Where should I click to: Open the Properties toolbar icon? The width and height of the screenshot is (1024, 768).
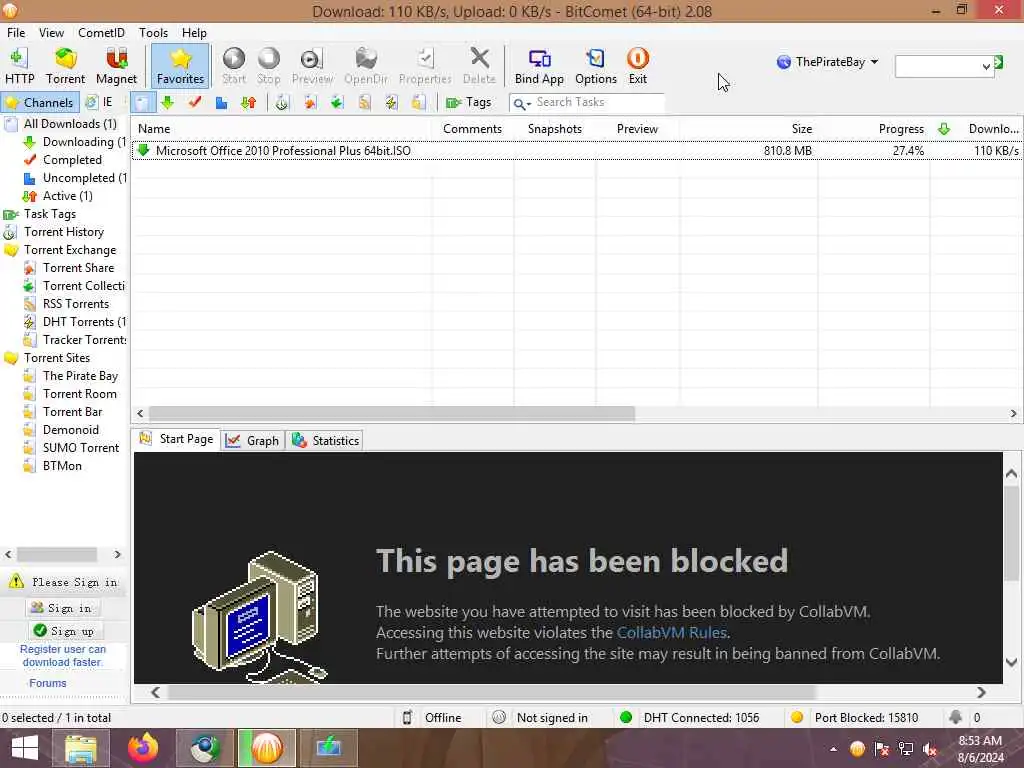coord(425,66)
